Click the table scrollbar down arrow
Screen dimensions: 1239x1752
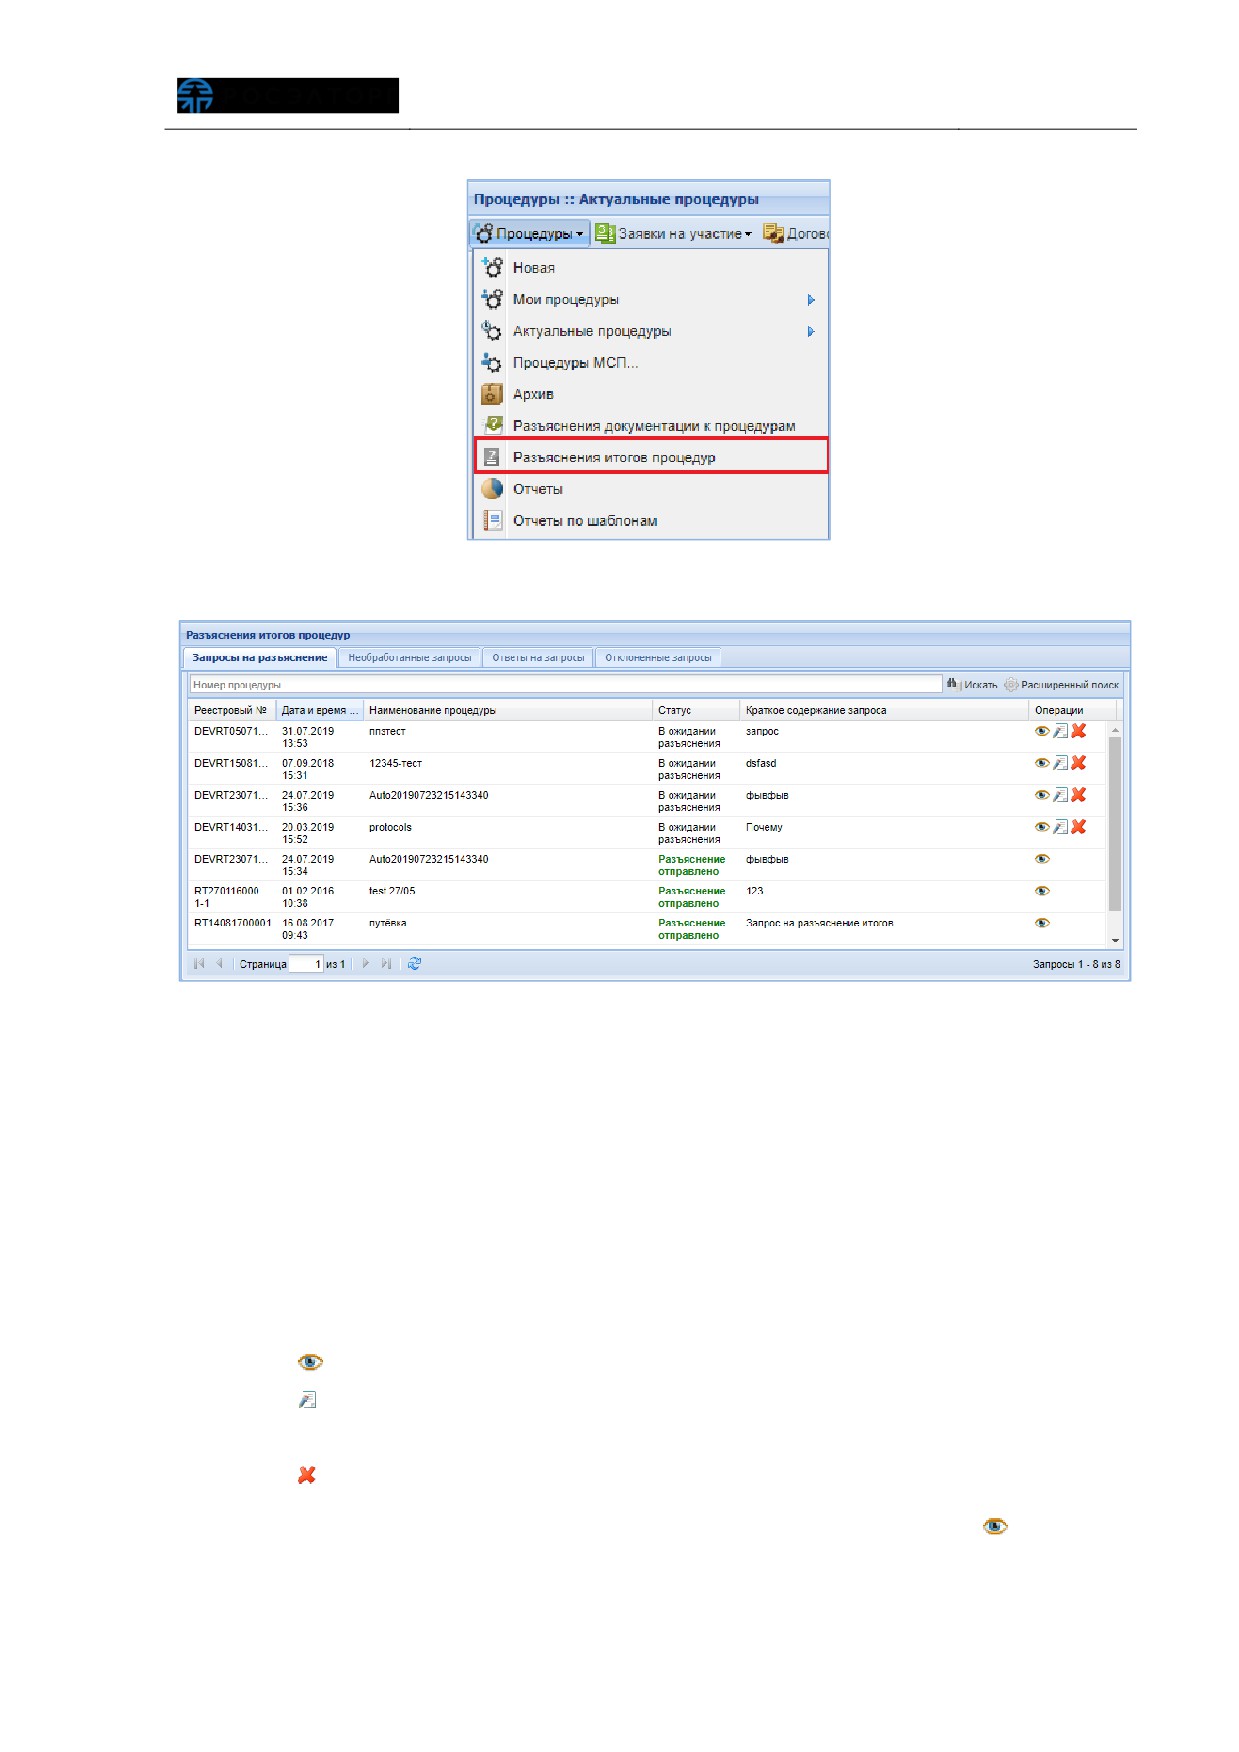[1115, 941]
